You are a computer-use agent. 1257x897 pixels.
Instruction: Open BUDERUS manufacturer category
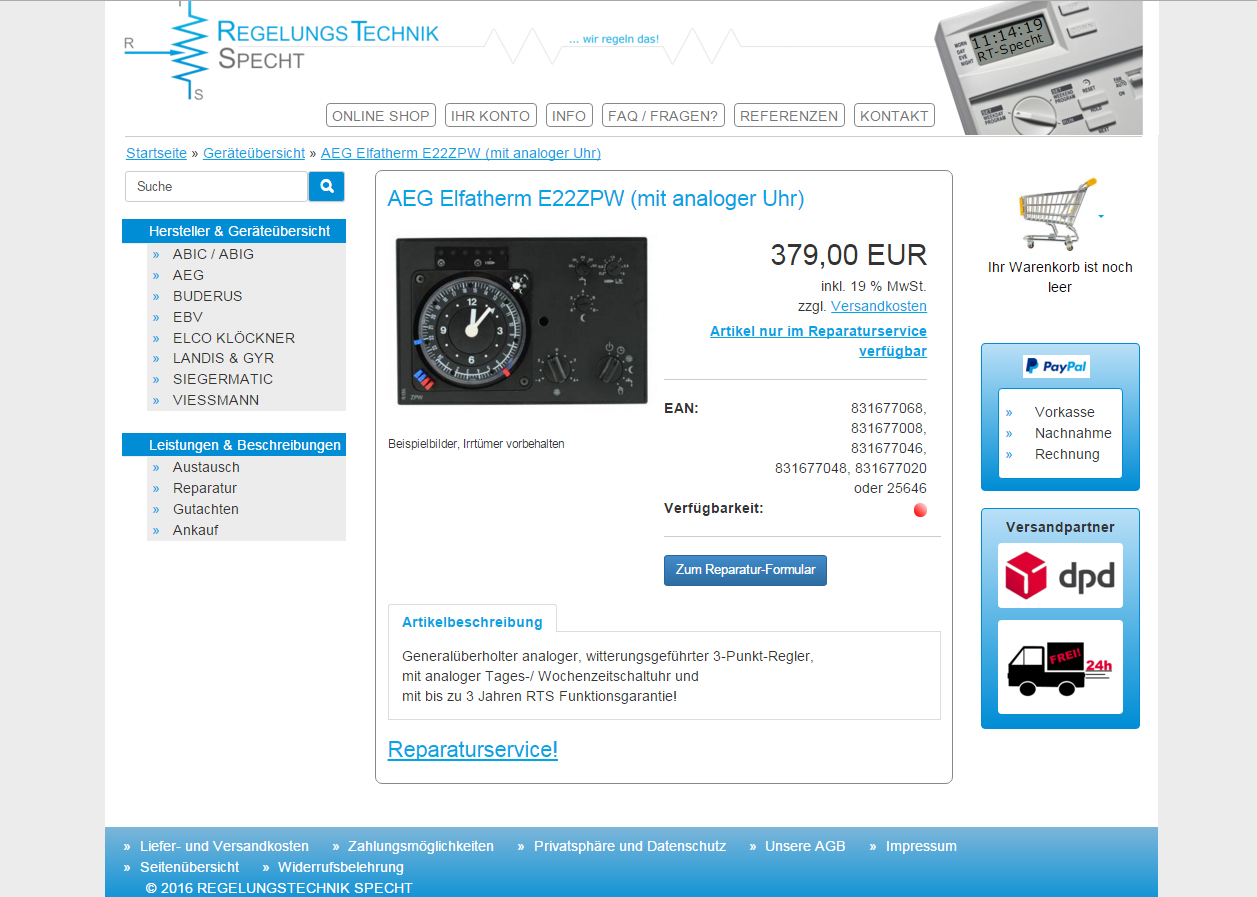[x=207, y=296]
